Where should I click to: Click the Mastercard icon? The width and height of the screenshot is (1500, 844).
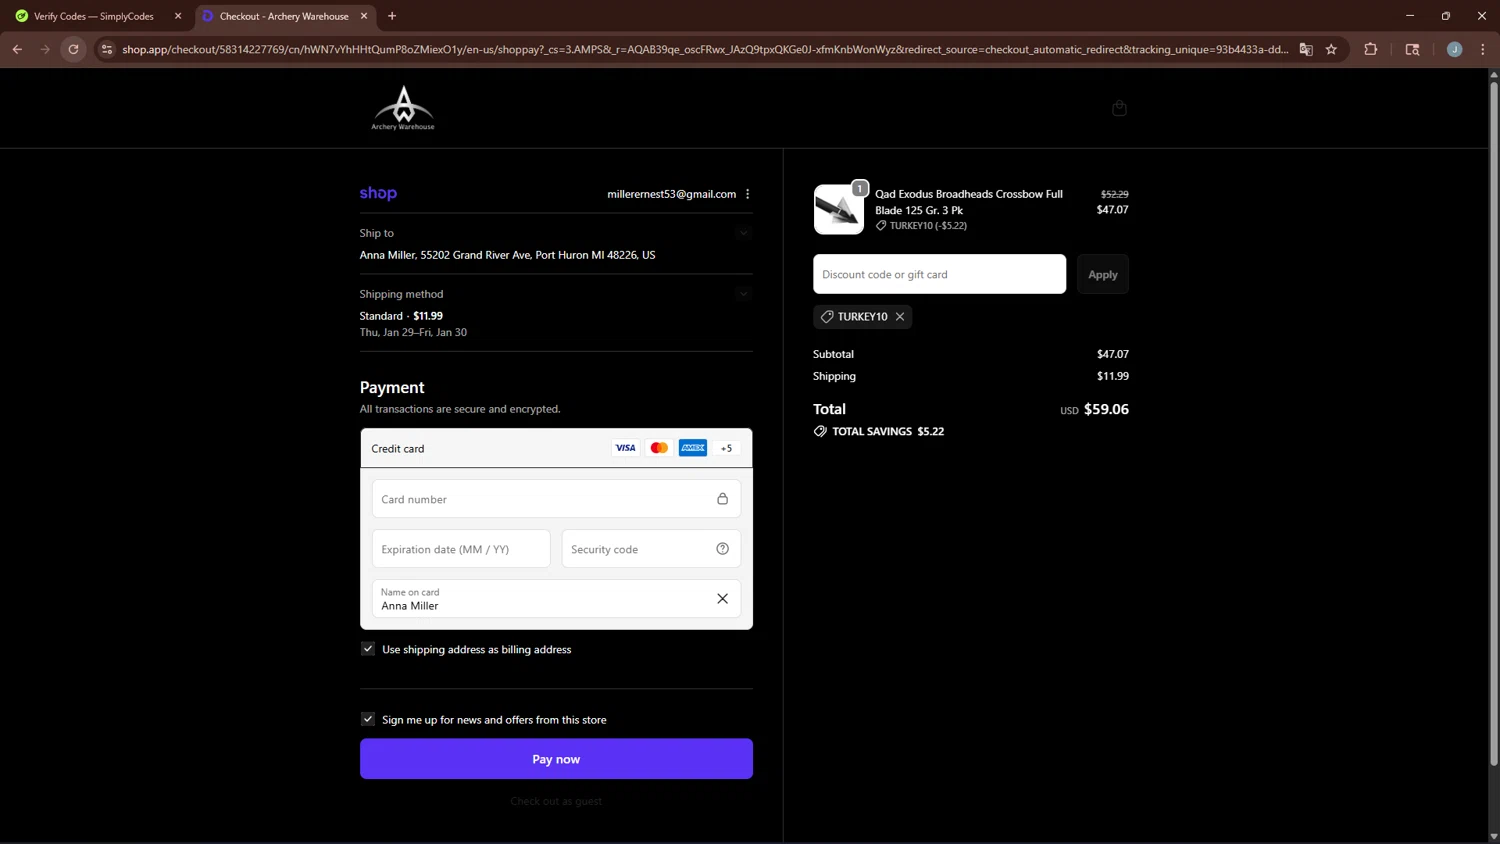click(659, 448)
